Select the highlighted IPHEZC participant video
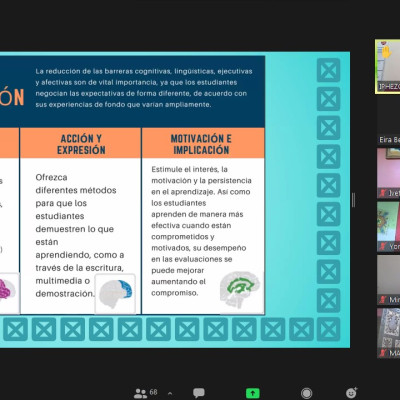 [388, 67]
